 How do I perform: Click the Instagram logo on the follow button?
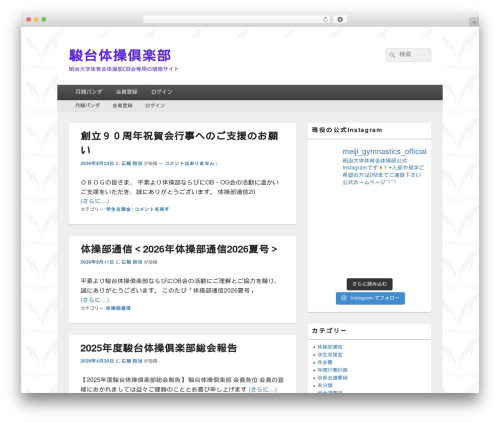coord(344,298)
